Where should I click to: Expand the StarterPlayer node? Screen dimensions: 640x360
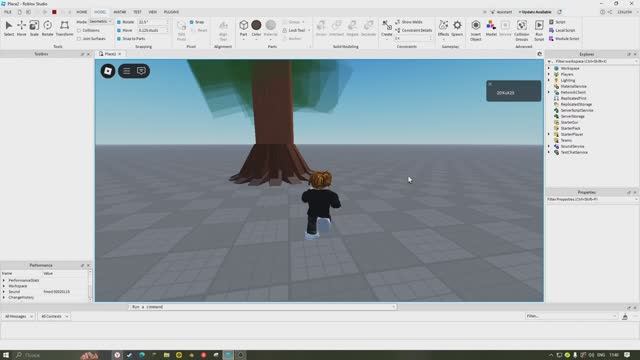pos(549,134)
